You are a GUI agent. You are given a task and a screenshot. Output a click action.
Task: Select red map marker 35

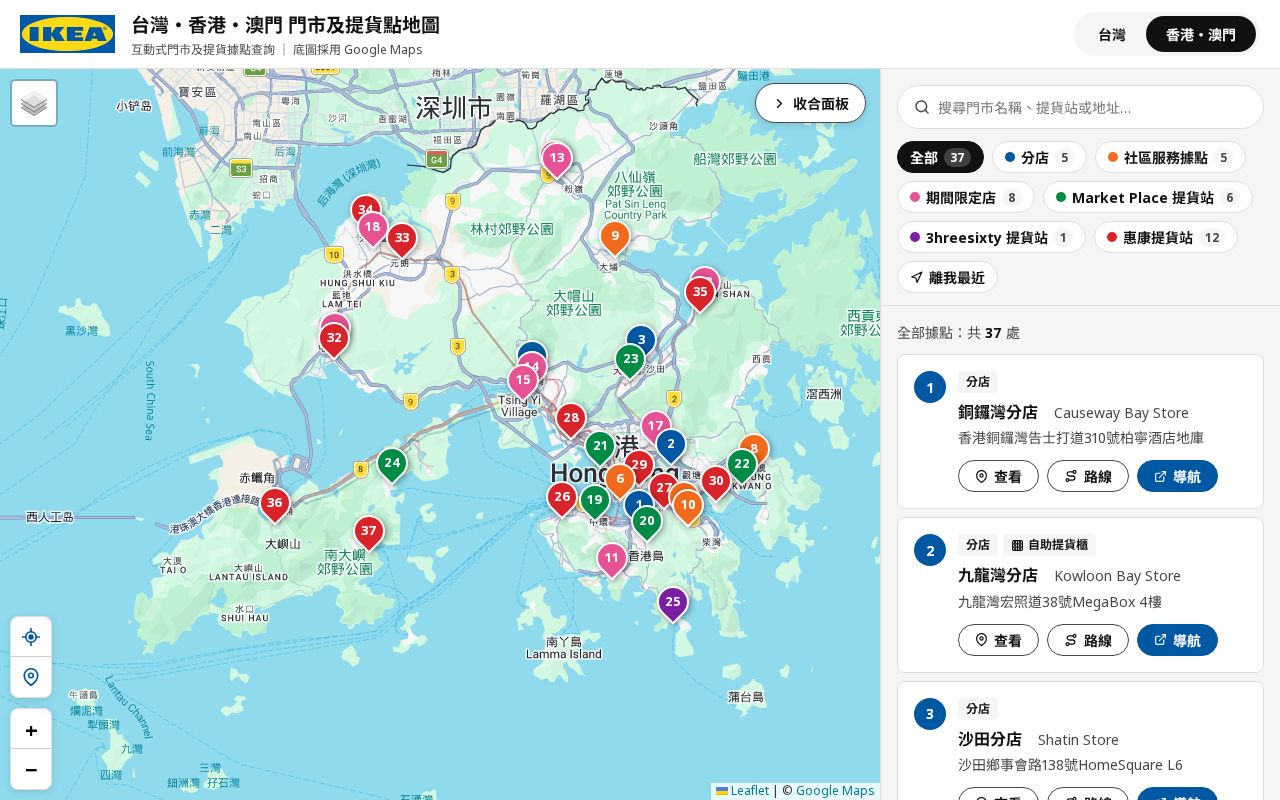coord(700,294)
